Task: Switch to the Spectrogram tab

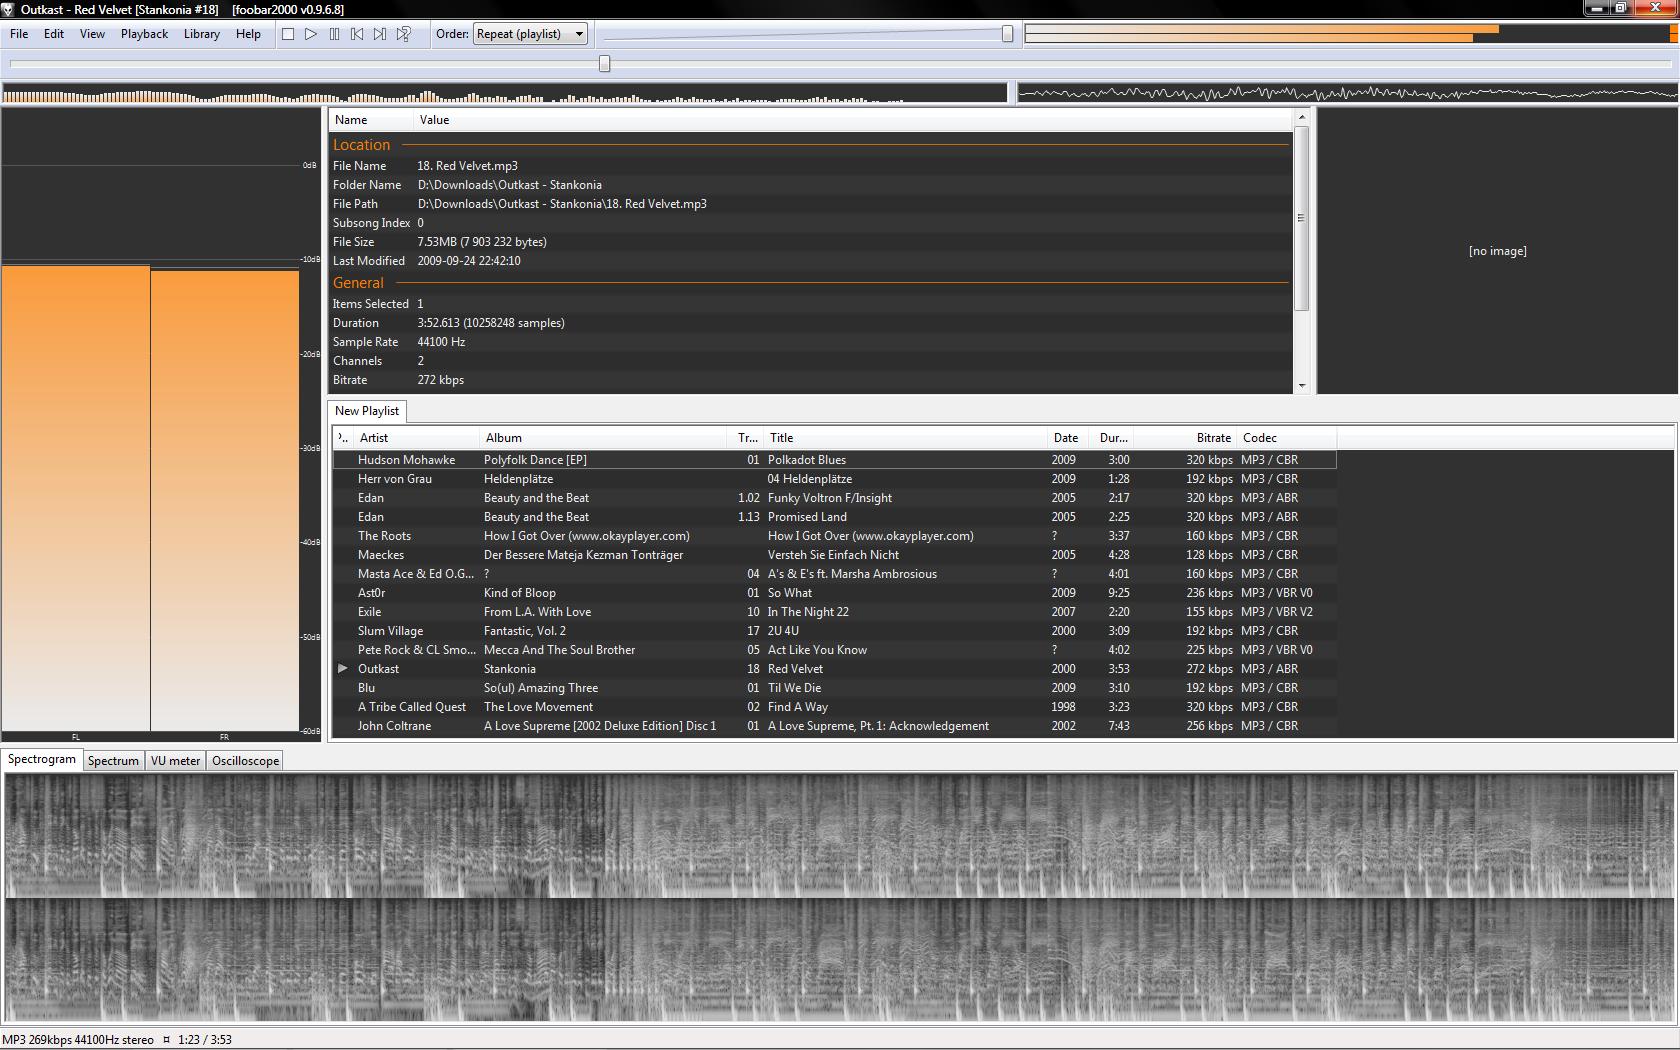Action: (42, 760)
